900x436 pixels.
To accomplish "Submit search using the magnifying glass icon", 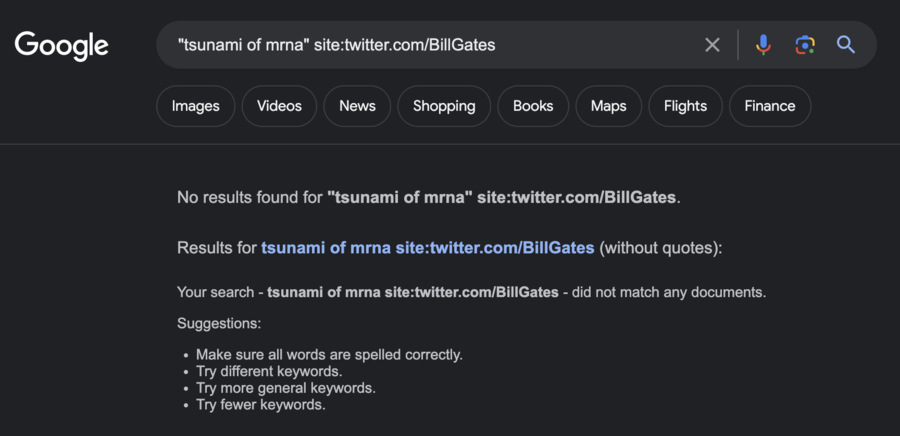I will click(846, 45).
